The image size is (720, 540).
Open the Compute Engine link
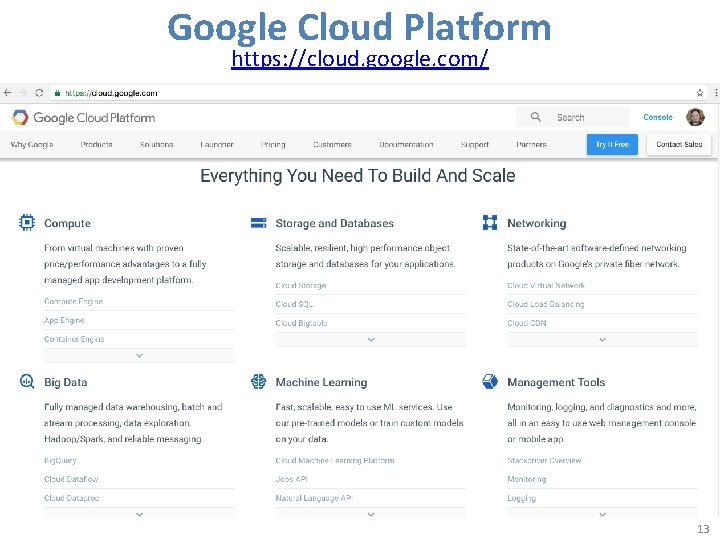click(x=73, y=301)
